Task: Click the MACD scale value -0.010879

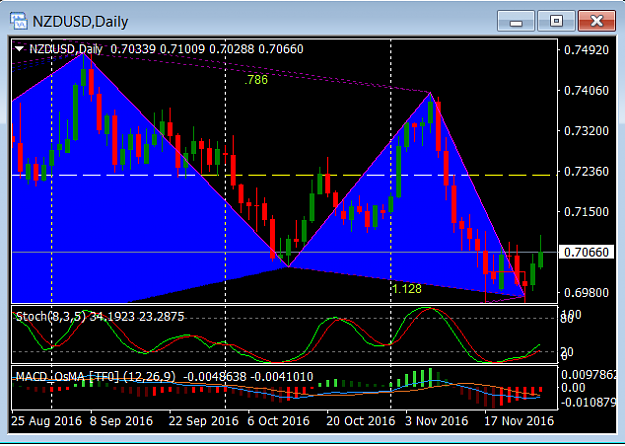Action: click(588, 402)
